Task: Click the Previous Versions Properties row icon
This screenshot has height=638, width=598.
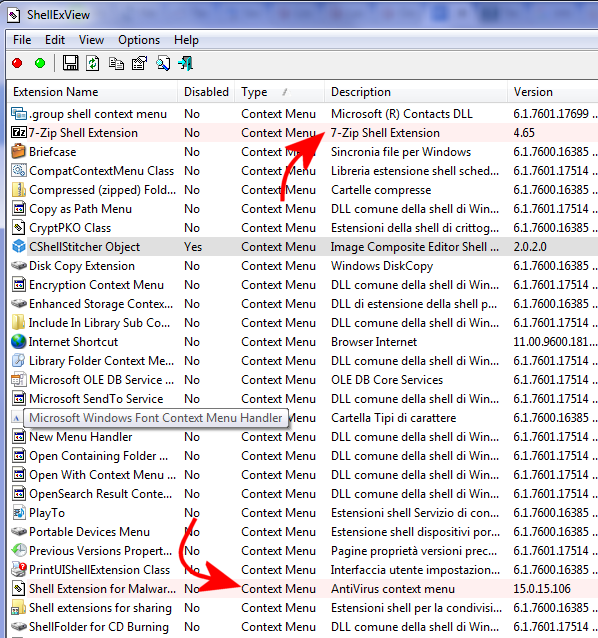Action: (x=18, y=551)
